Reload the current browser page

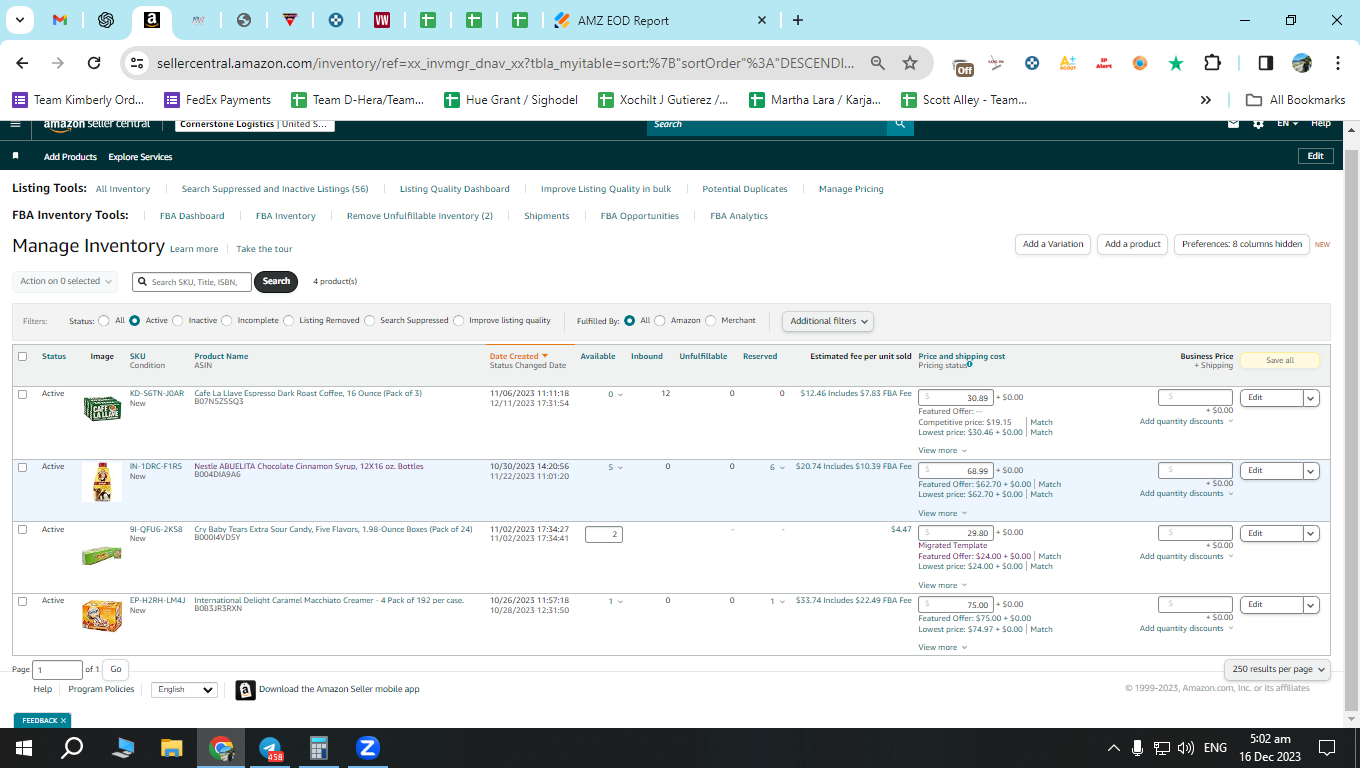coord(94,63)
